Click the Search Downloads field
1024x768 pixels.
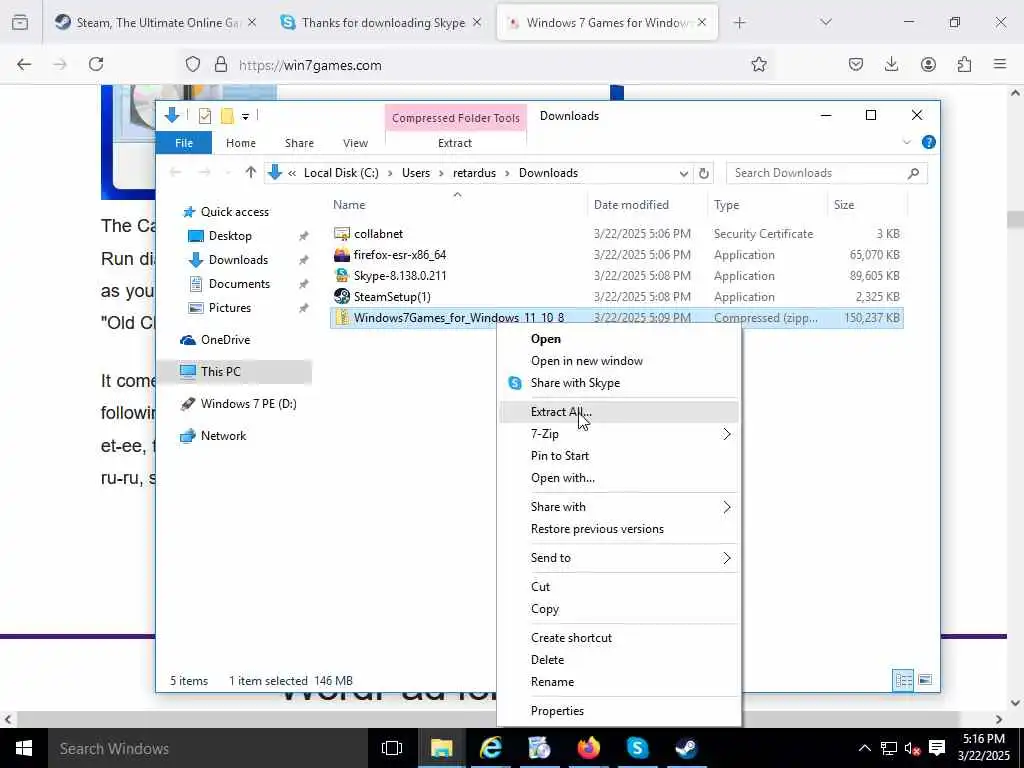[826, 173]
